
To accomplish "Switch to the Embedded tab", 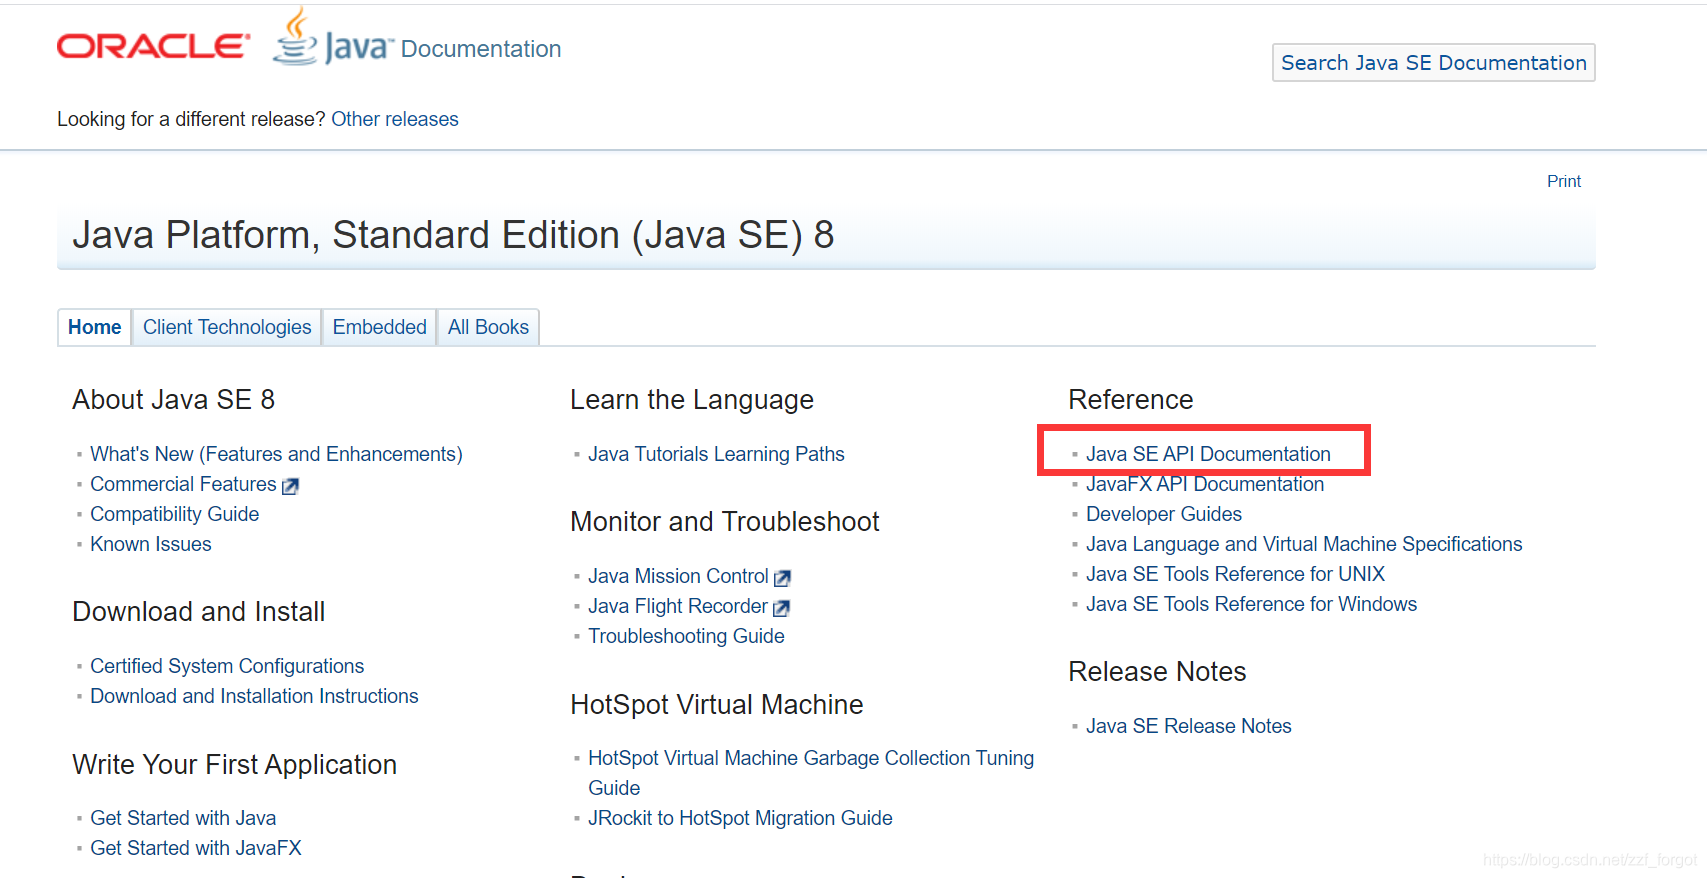I will 379,327.
